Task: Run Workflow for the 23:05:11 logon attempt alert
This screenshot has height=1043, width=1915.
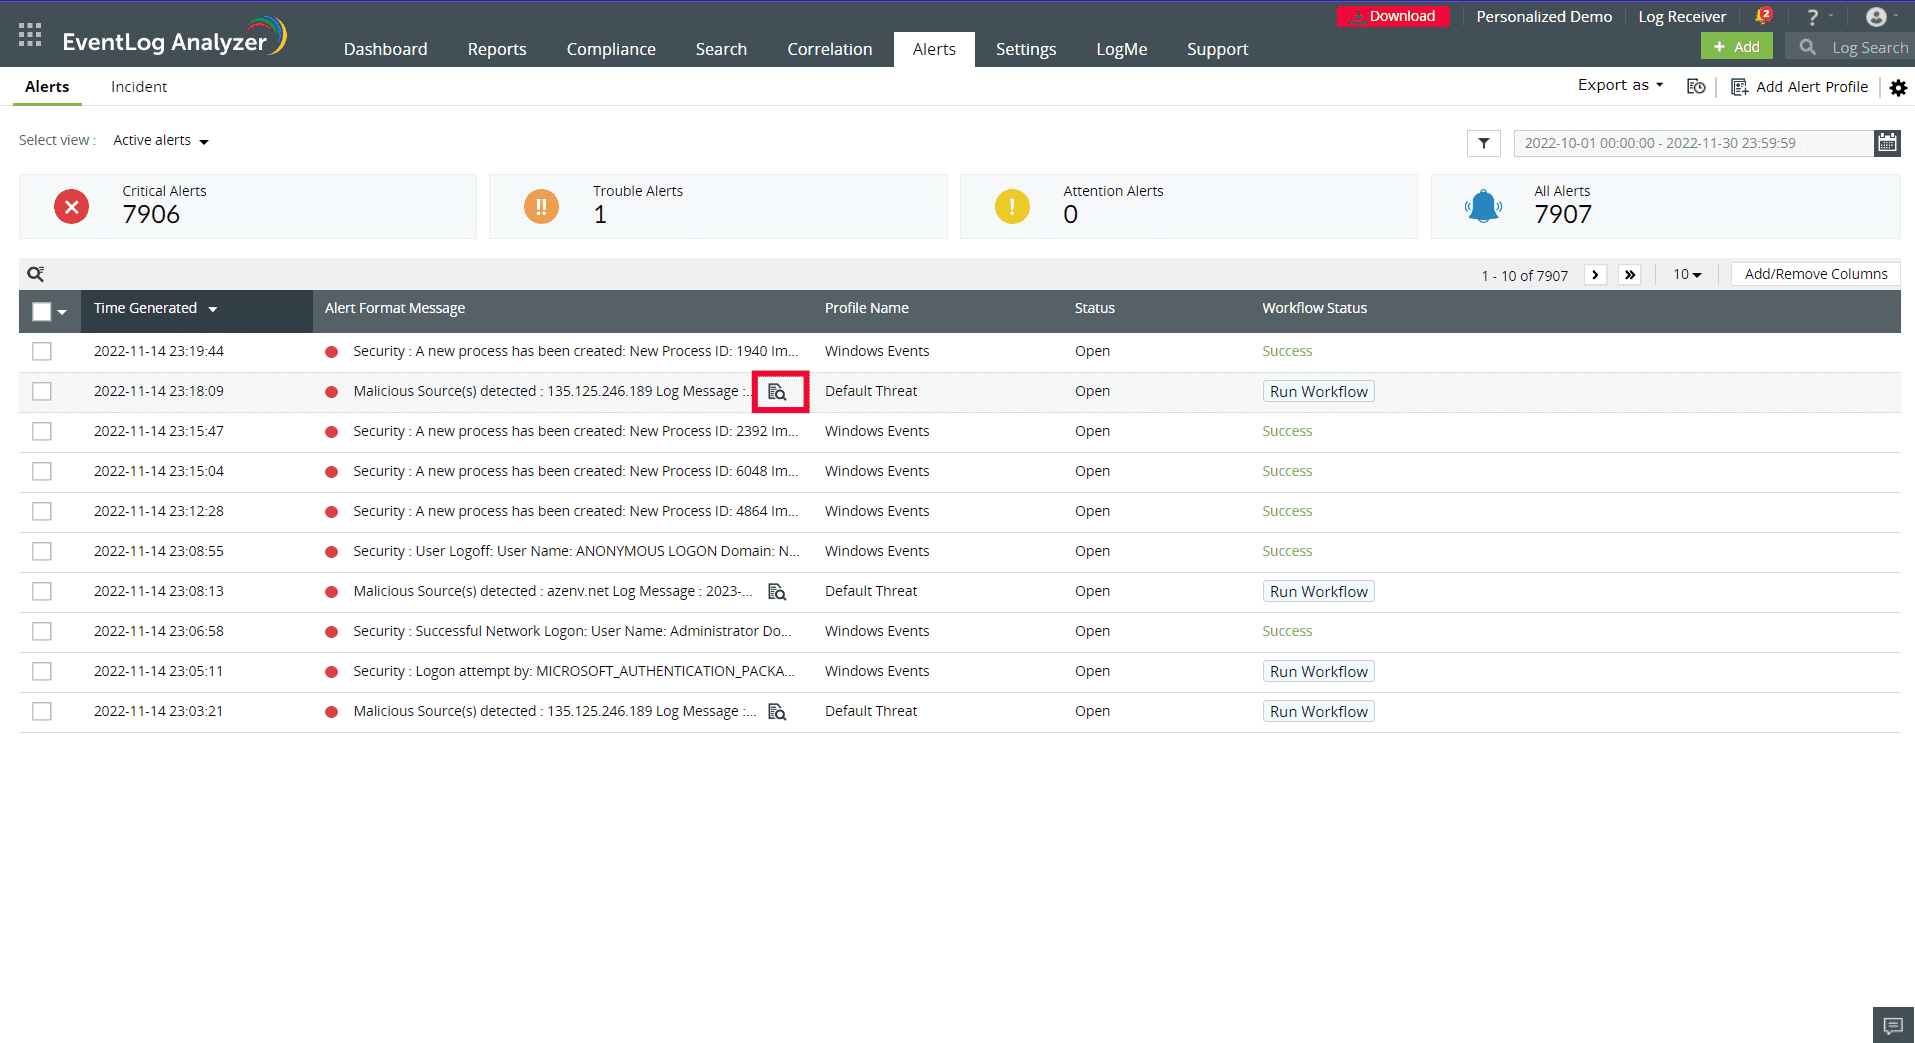Action: pyautogui.click(x=1318, y=672)
